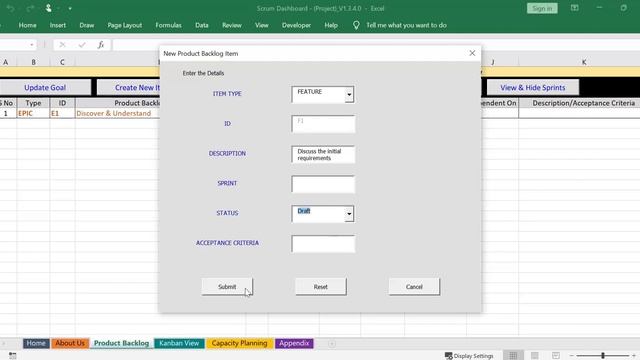Image resolution: width=640 pixels, height=360 pixels.
Task: Click the Redo arrow in title bar
Action: click(30, 8)
